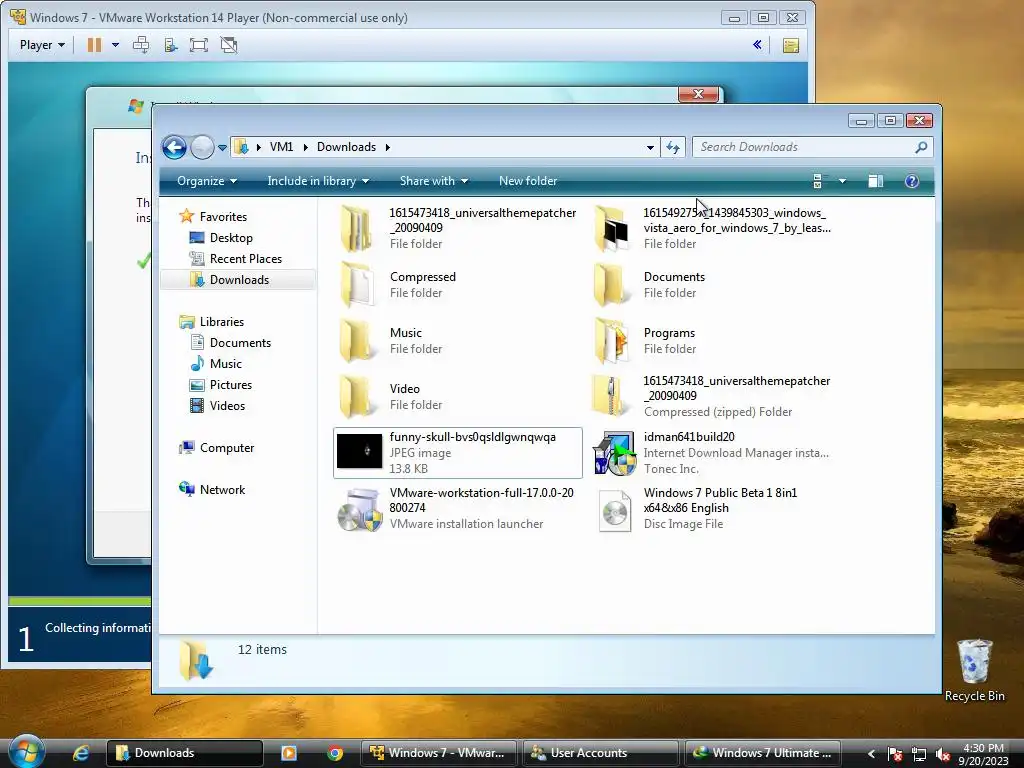Open the Windows Start menu

point(26,752)
